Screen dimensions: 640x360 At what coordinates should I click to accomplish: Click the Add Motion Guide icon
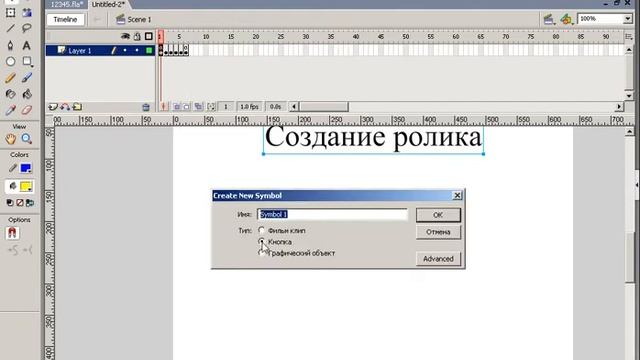[65, 107]
